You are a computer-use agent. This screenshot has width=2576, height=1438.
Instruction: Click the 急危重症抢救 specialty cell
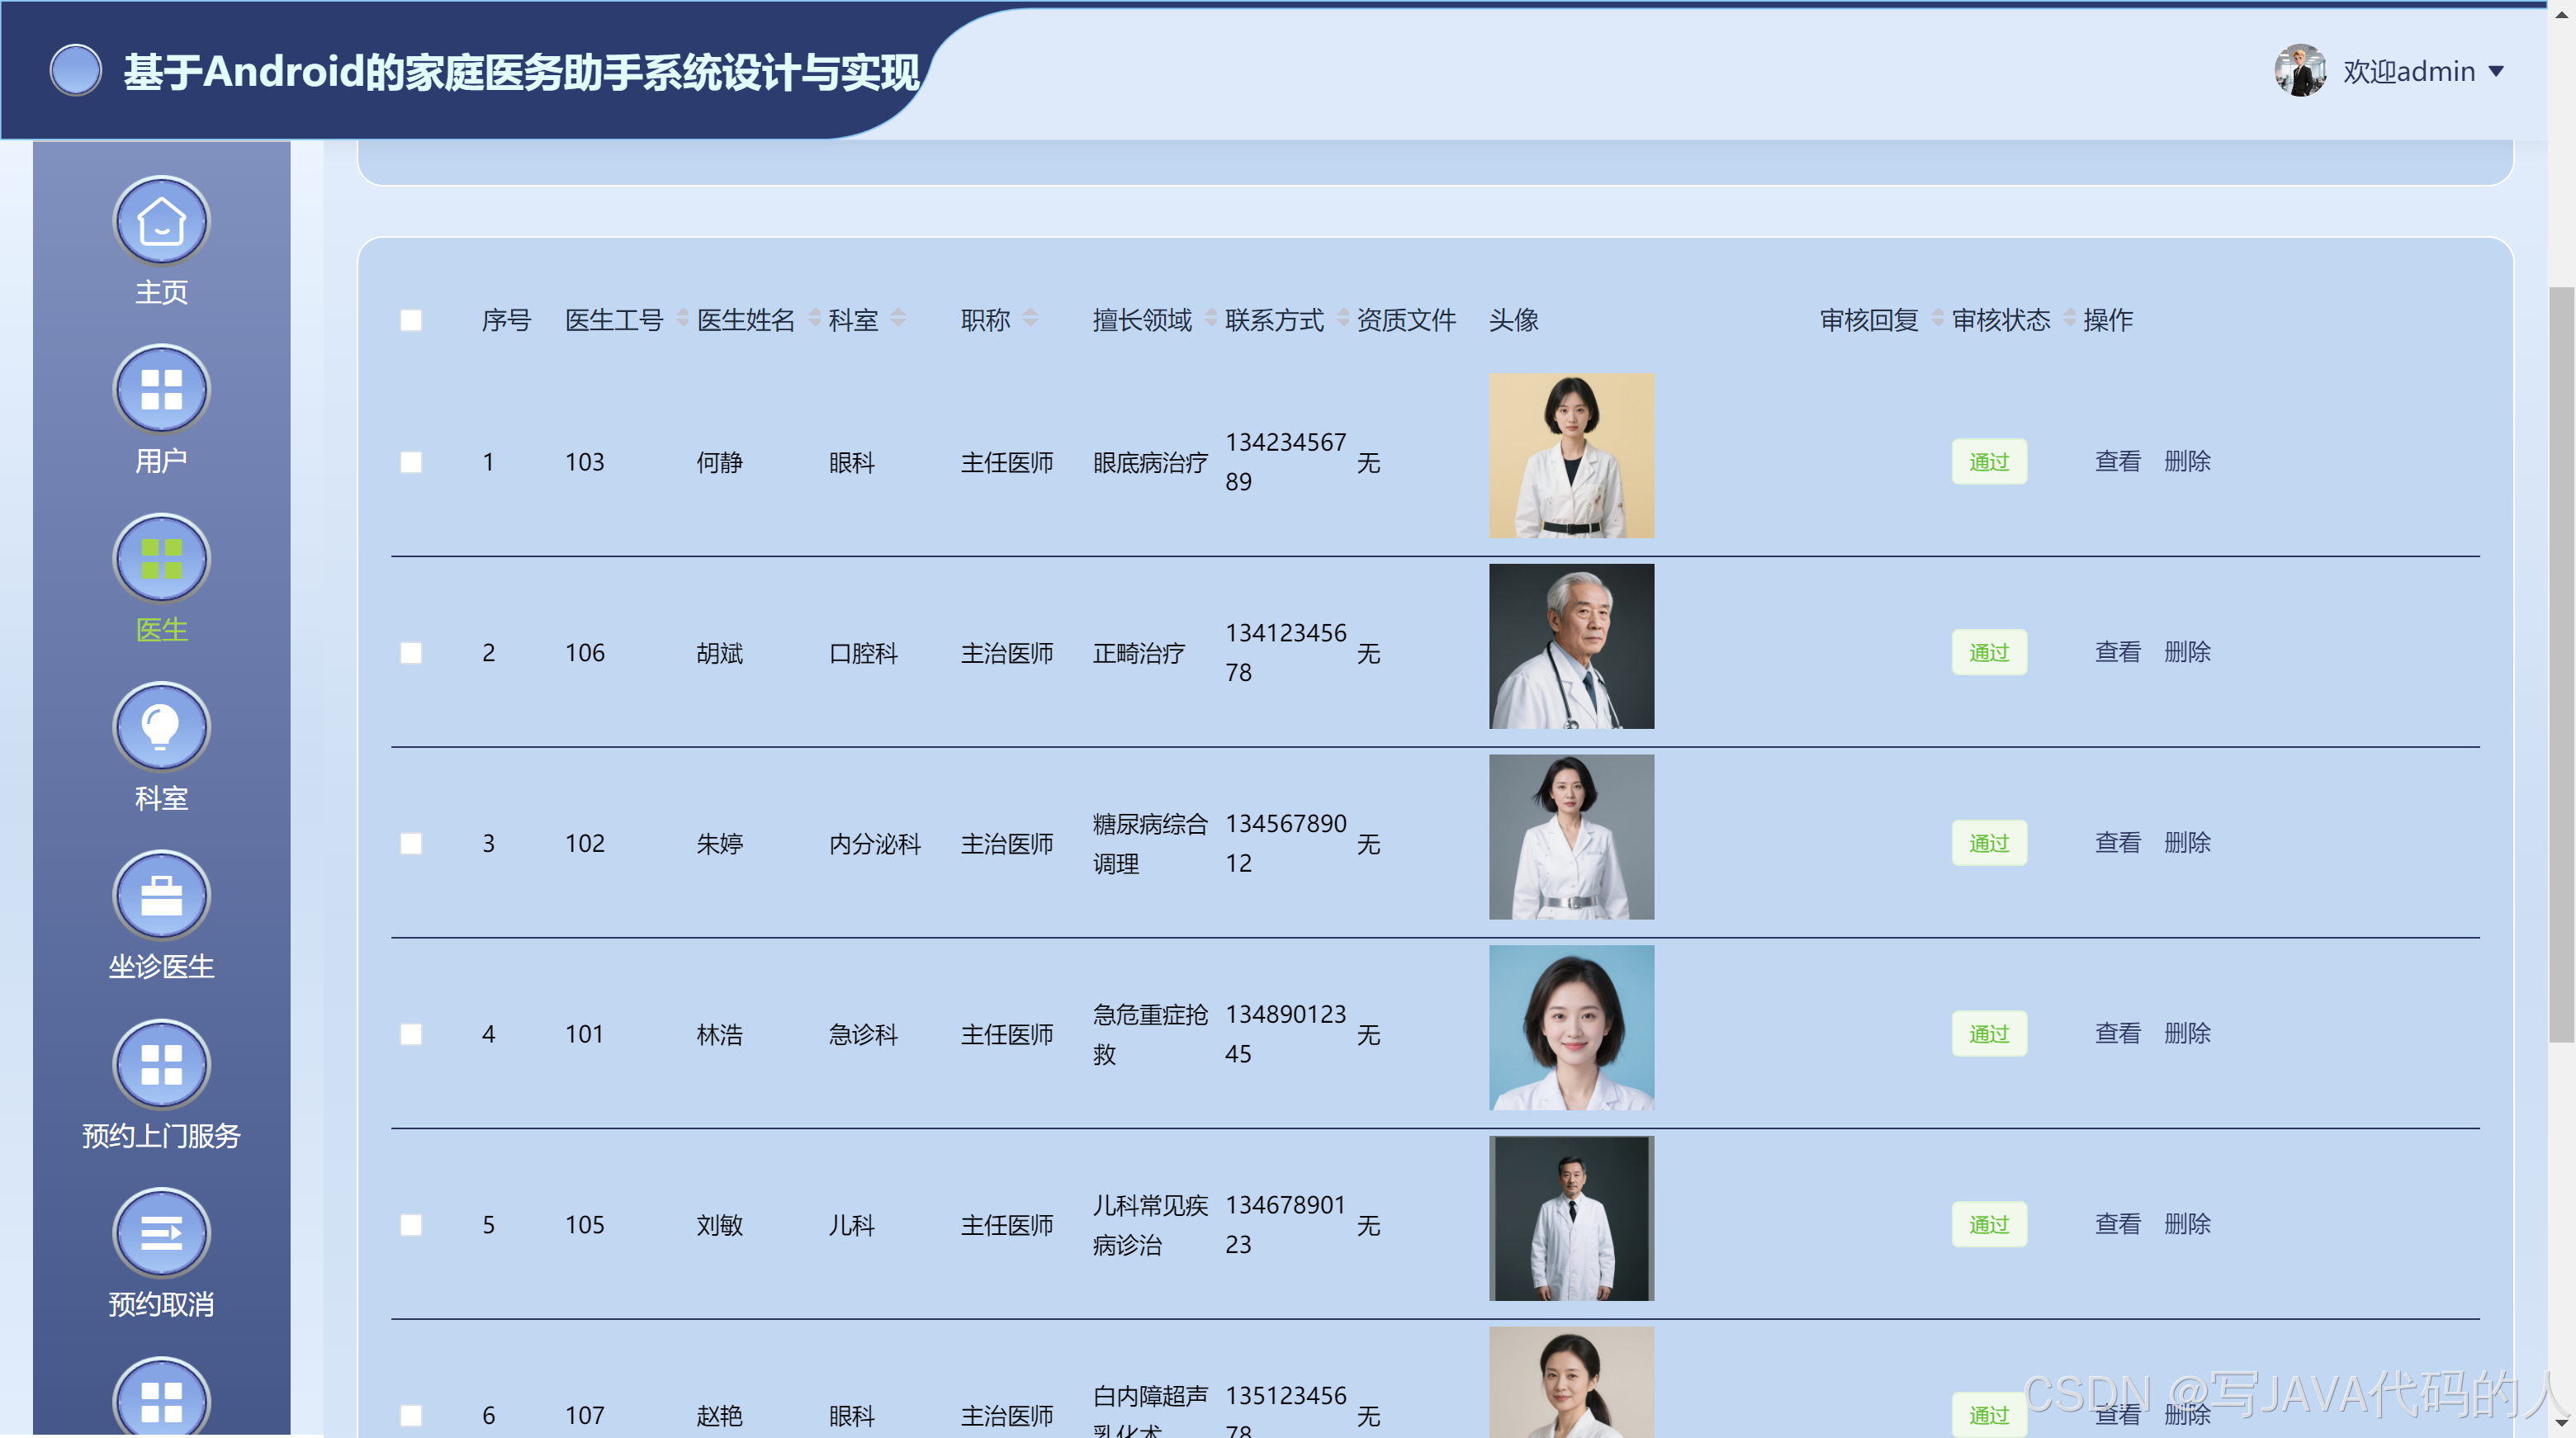point(1150,1034)
